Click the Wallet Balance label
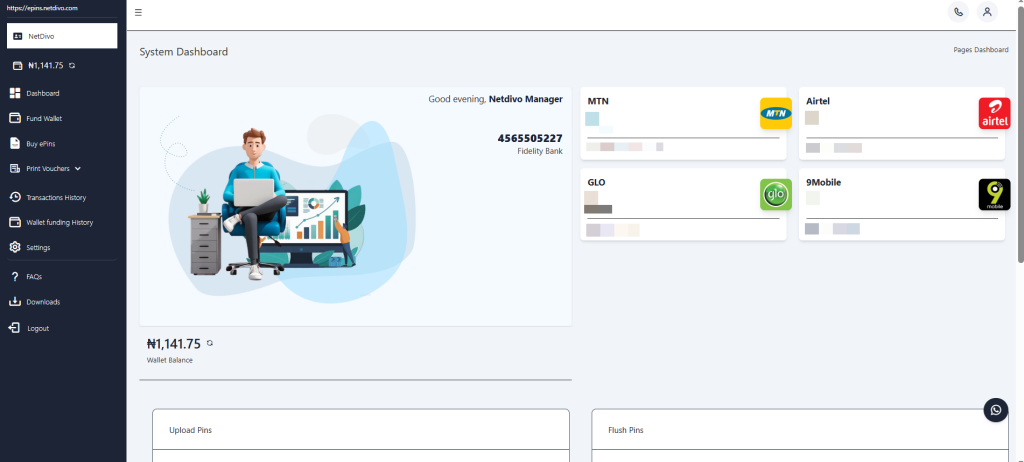This screenshot has width=1024, height=462. click(x=170, y=360)
